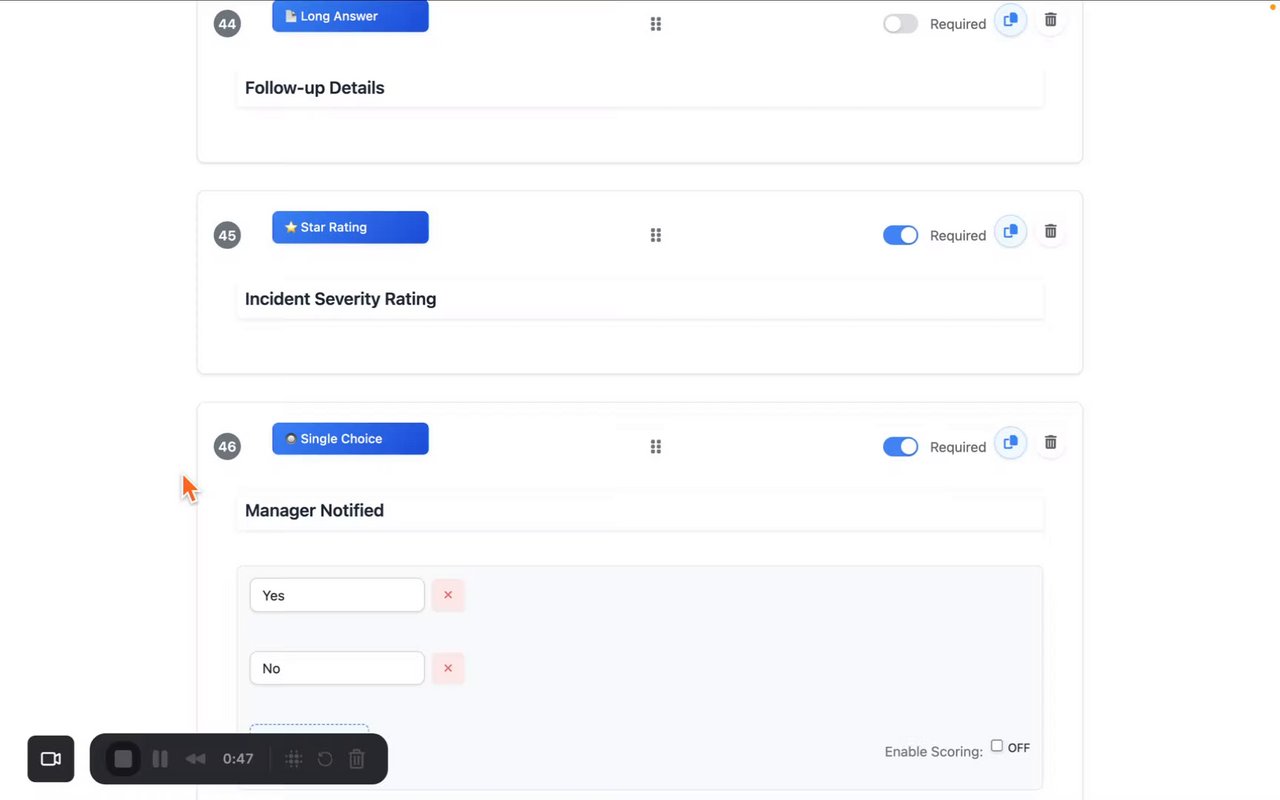The width and height of the screenshot is (1280, 800).
Task: Pause the screen recording
Action: [160, 759]
